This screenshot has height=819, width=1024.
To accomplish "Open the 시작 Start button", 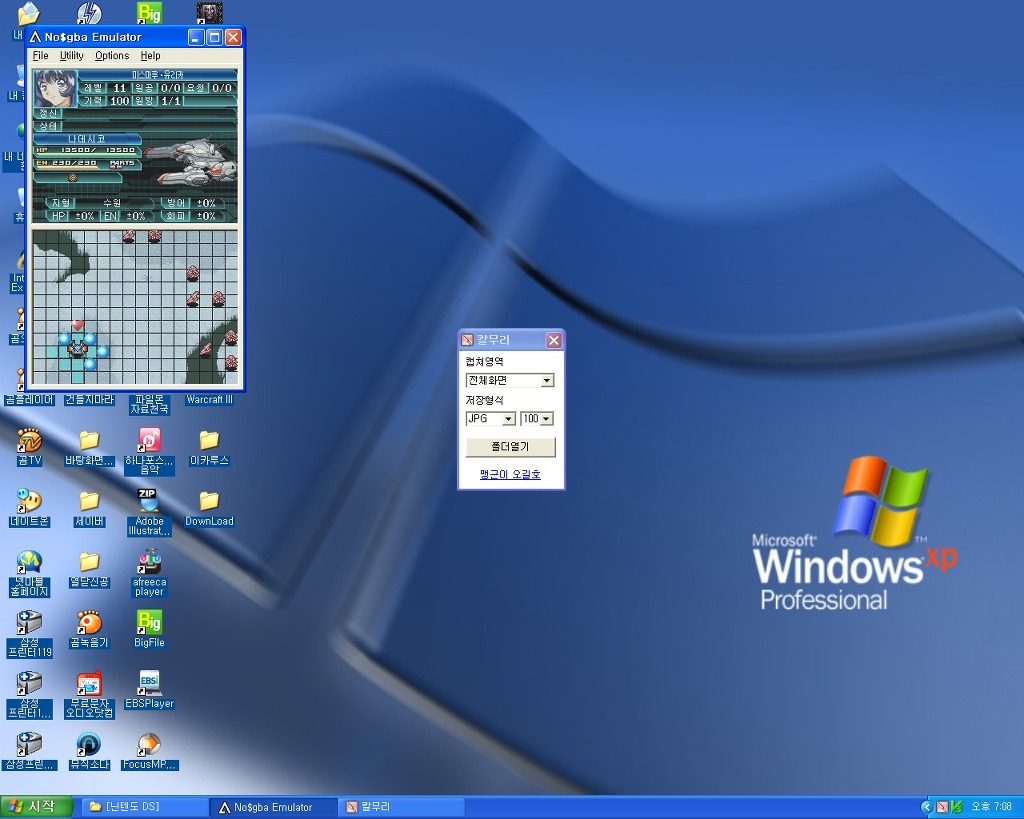I will [x=36, y=807].
